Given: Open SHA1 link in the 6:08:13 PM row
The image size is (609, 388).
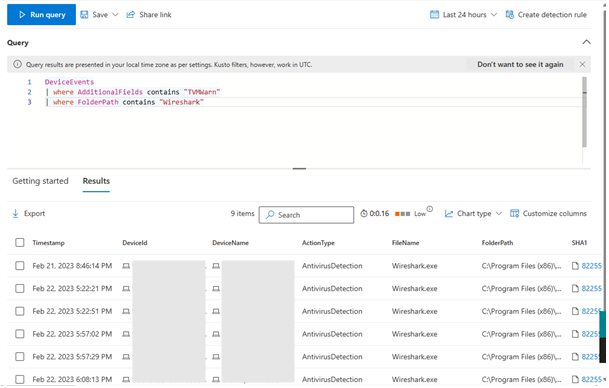Looking at the screenshot, I should pyautogui.click(x=592, y=379).
